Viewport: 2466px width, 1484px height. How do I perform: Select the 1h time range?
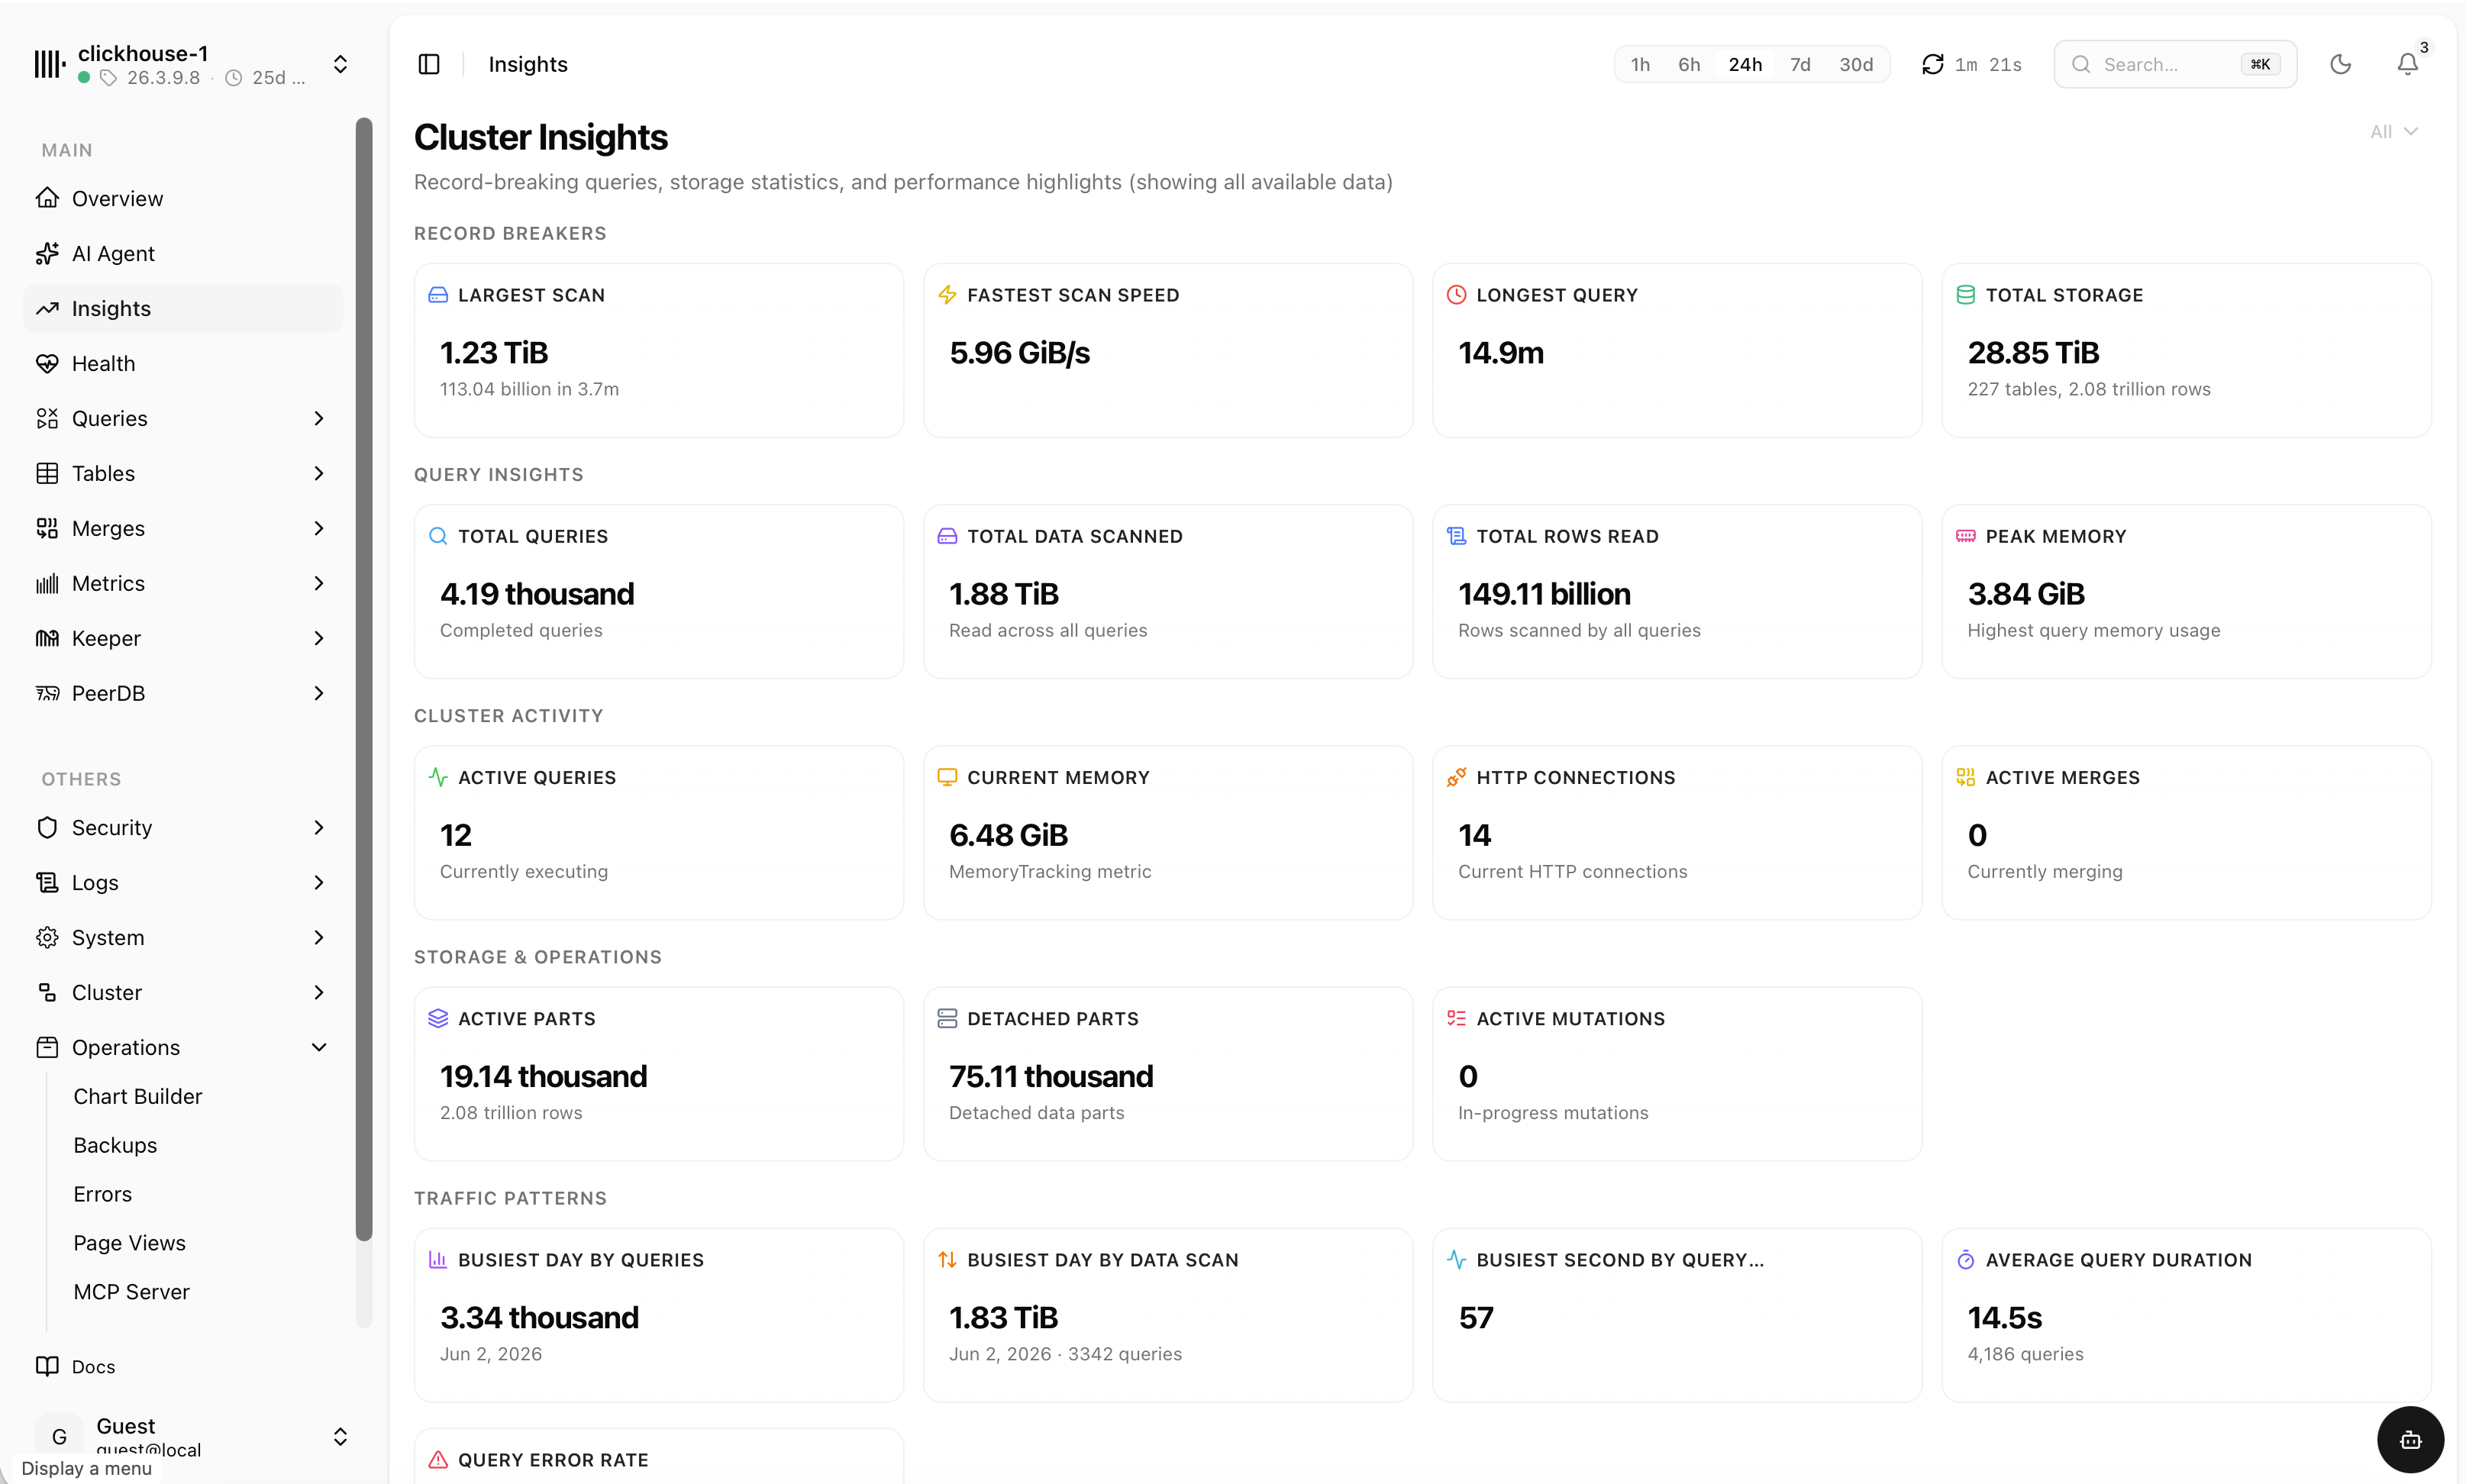(1641, 64)
